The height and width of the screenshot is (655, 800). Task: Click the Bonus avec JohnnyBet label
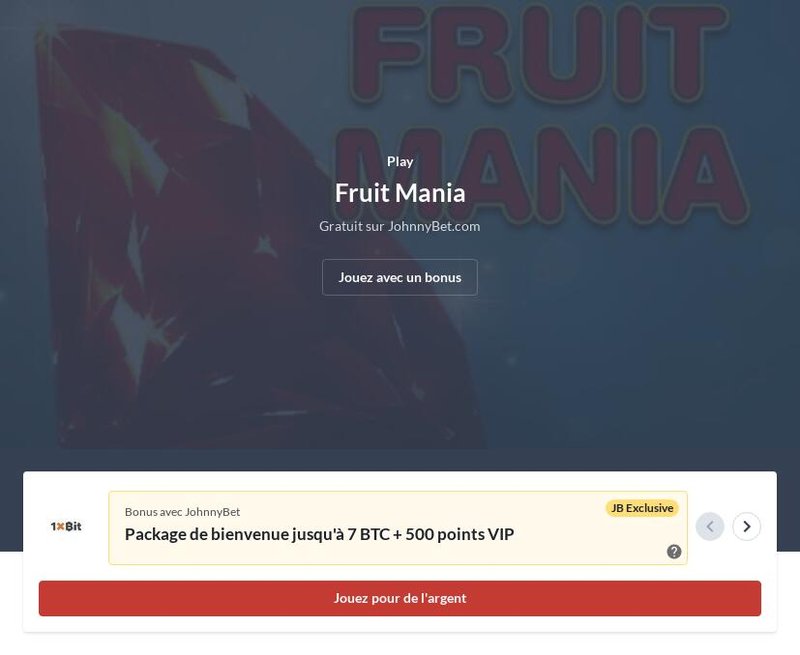tap(182, 511)
